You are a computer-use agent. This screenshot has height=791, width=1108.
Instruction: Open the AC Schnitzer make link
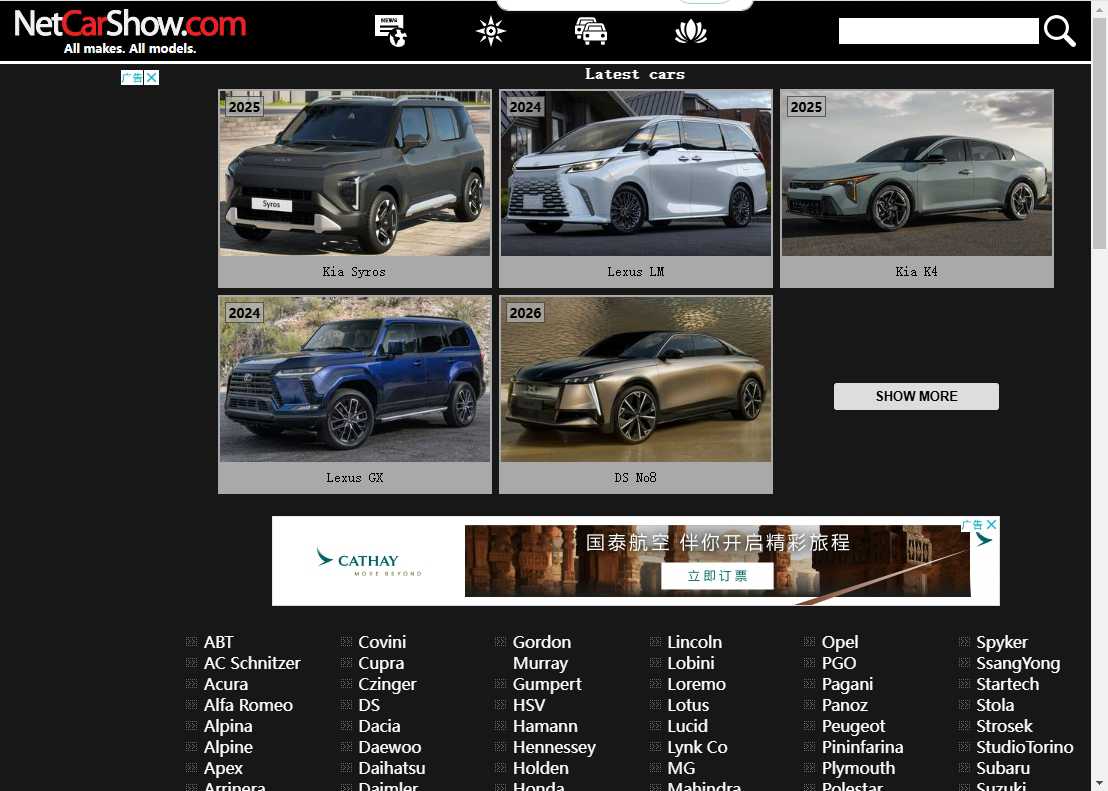click(x=252, y=663)
